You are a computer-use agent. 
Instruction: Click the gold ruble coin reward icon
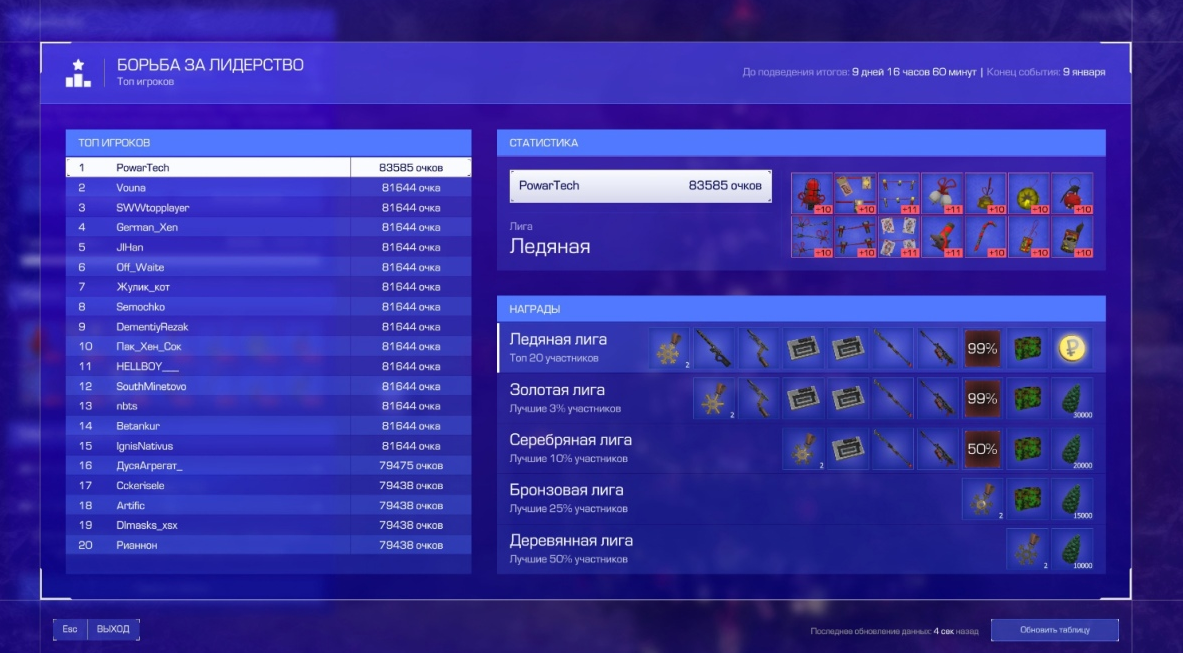1072,349
